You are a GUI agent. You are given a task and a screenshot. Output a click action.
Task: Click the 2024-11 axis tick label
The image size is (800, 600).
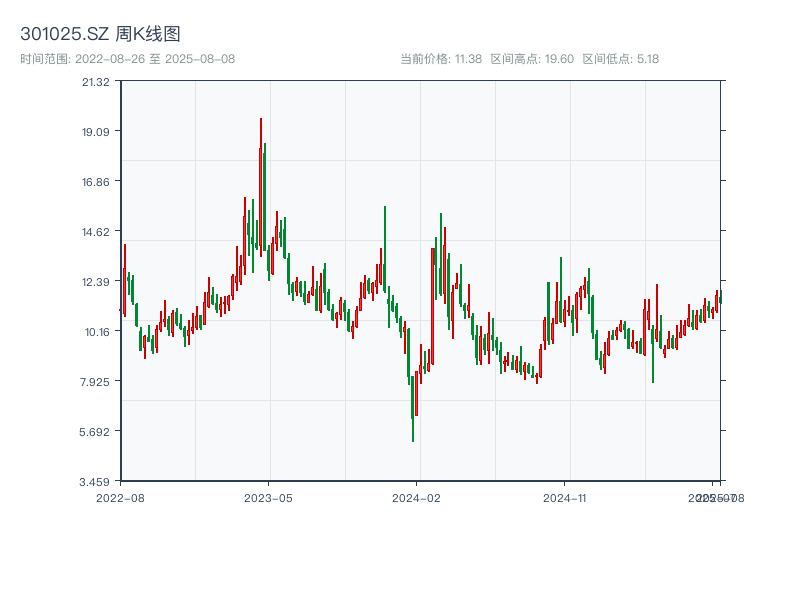click(x=565, y=496)
